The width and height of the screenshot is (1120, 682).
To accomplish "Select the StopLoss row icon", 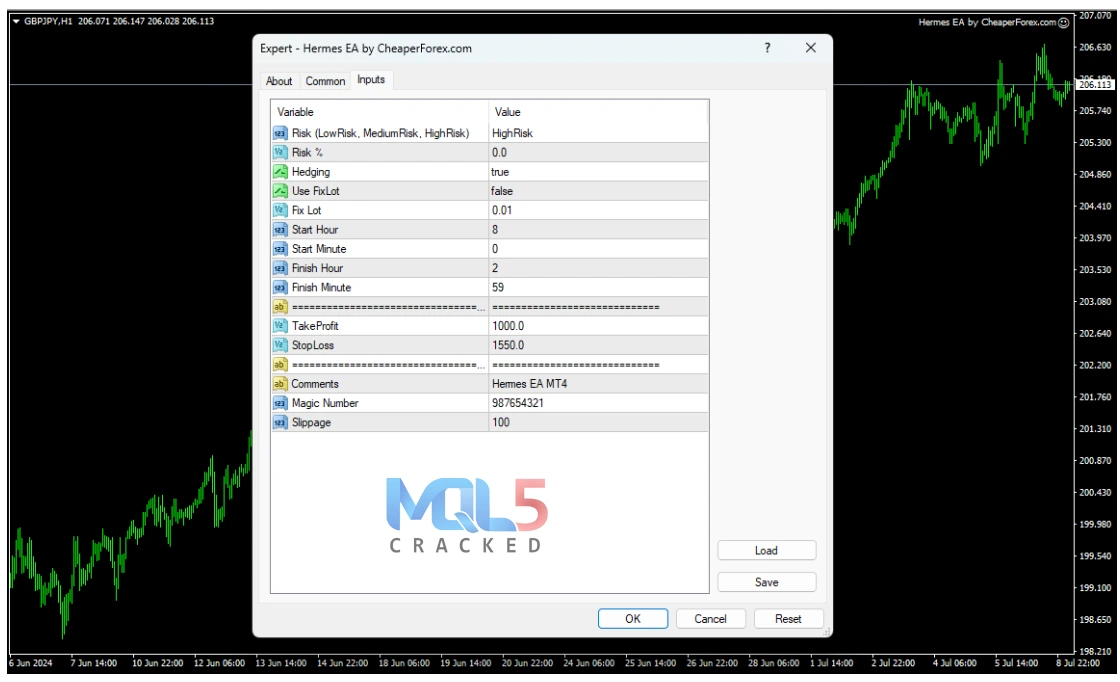I will point(280,346).
